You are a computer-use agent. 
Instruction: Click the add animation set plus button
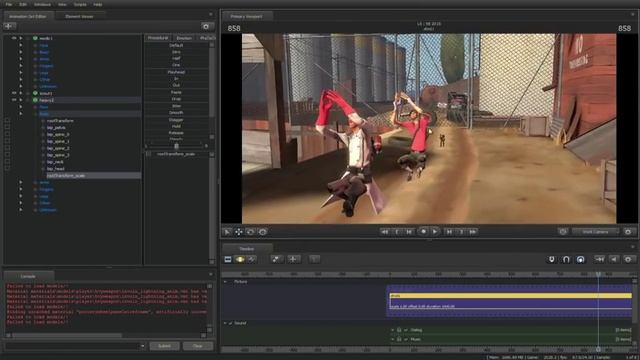click(9, 26)
